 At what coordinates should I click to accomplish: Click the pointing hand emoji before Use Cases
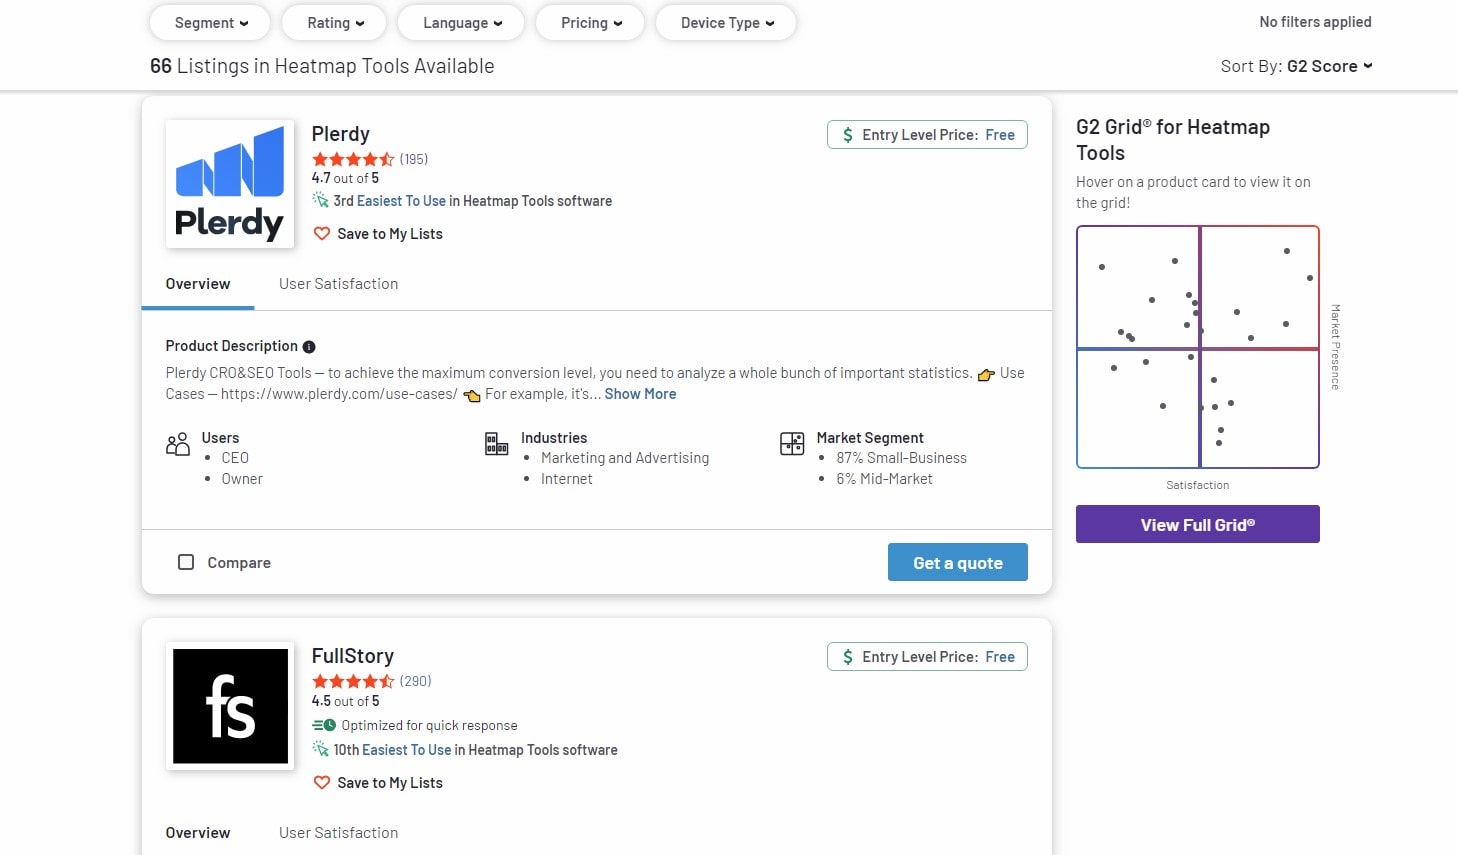pyautogui.click(x=986, y=374)
